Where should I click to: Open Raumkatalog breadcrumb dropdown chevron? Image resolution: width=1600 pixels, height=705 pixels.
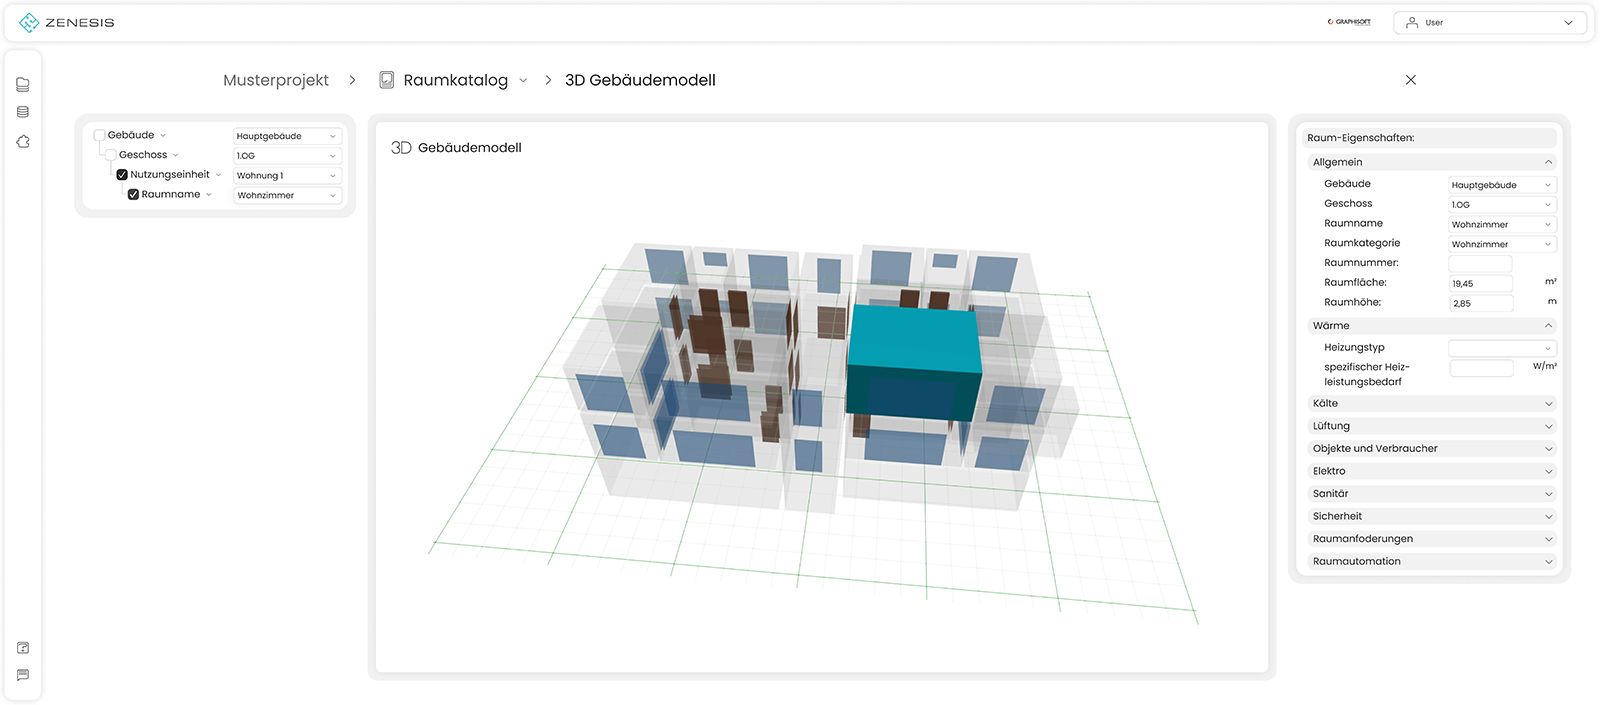pyautogui.click(x=523, y=81)
